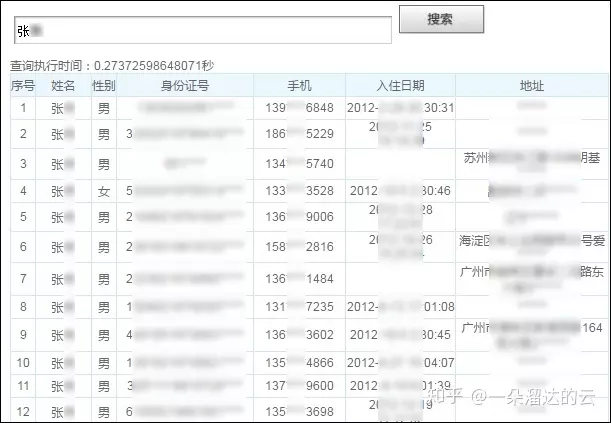Click the 女 gender cell in row 4
This screenshot has width=611, height=423.
[x=104, y=191]
